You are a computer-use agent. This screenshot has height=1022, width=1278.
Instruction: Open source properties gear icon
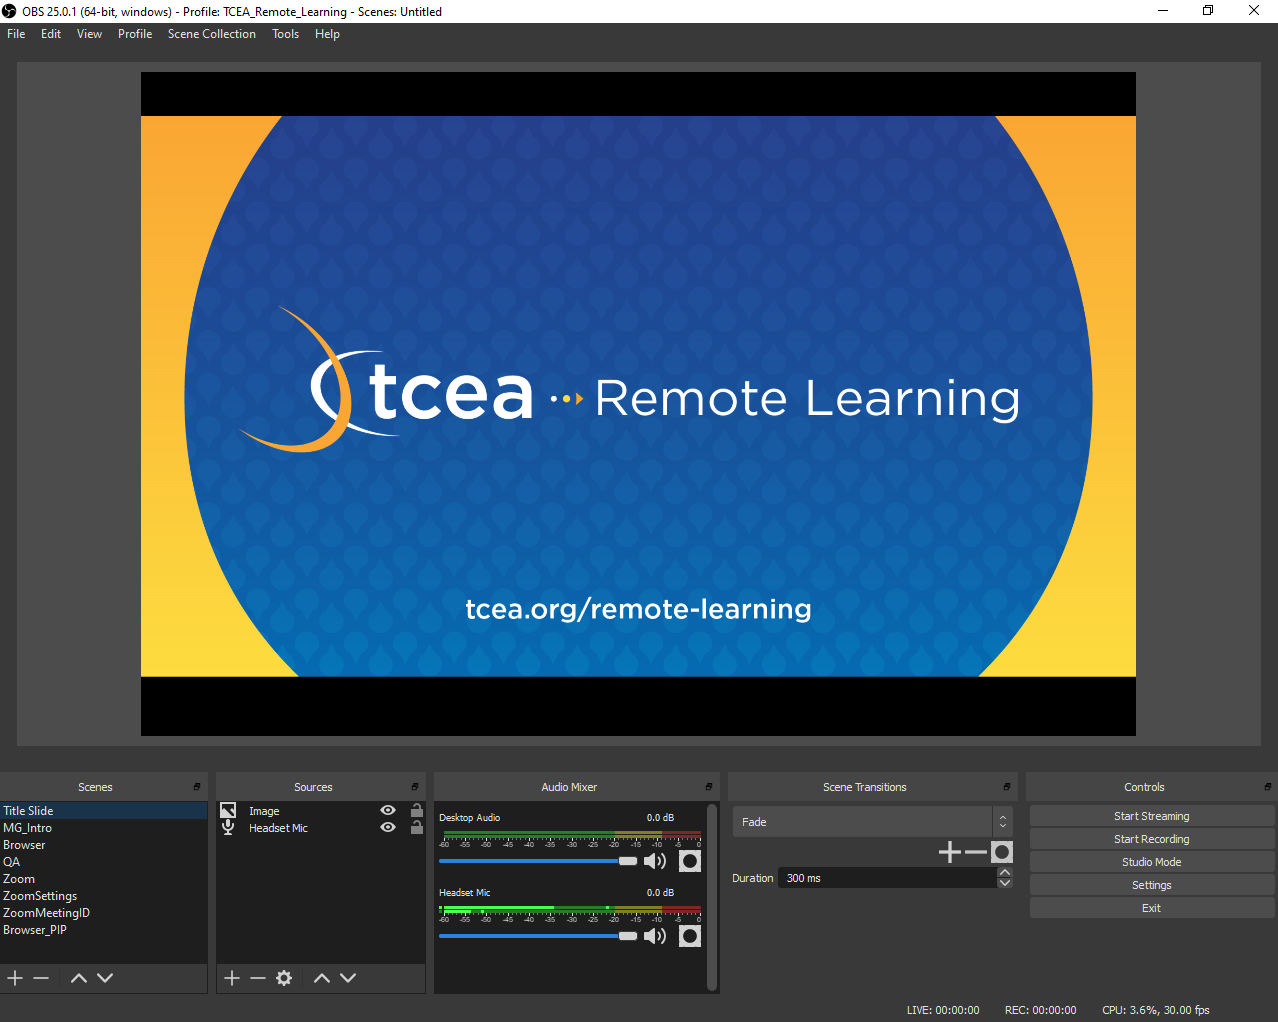click(x=284, y=978)
